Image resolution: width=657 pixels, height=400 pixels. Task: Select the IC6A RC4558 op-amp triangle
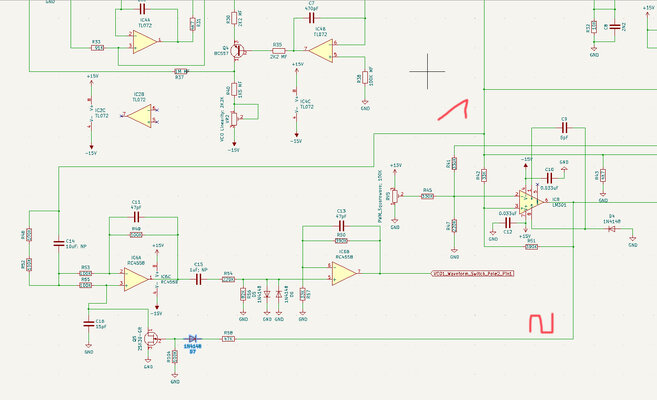coord(136,279)
